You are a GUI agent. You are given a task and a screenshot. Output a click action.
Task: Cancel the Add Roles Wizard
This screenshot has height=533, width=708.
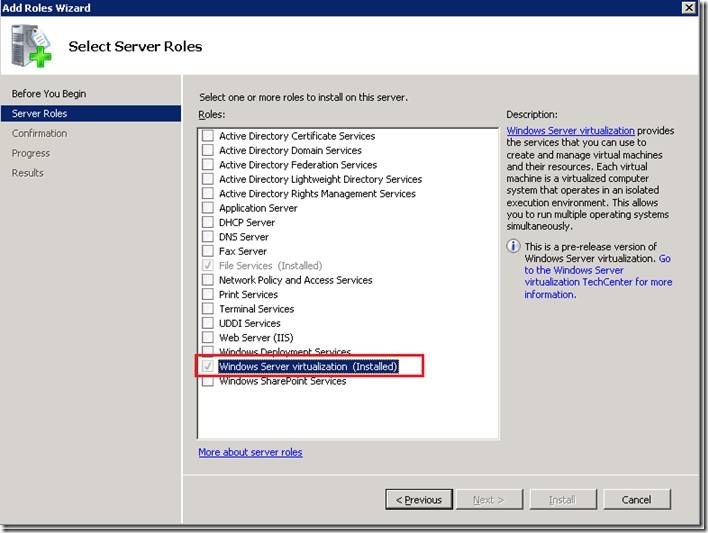click(637, 500)
